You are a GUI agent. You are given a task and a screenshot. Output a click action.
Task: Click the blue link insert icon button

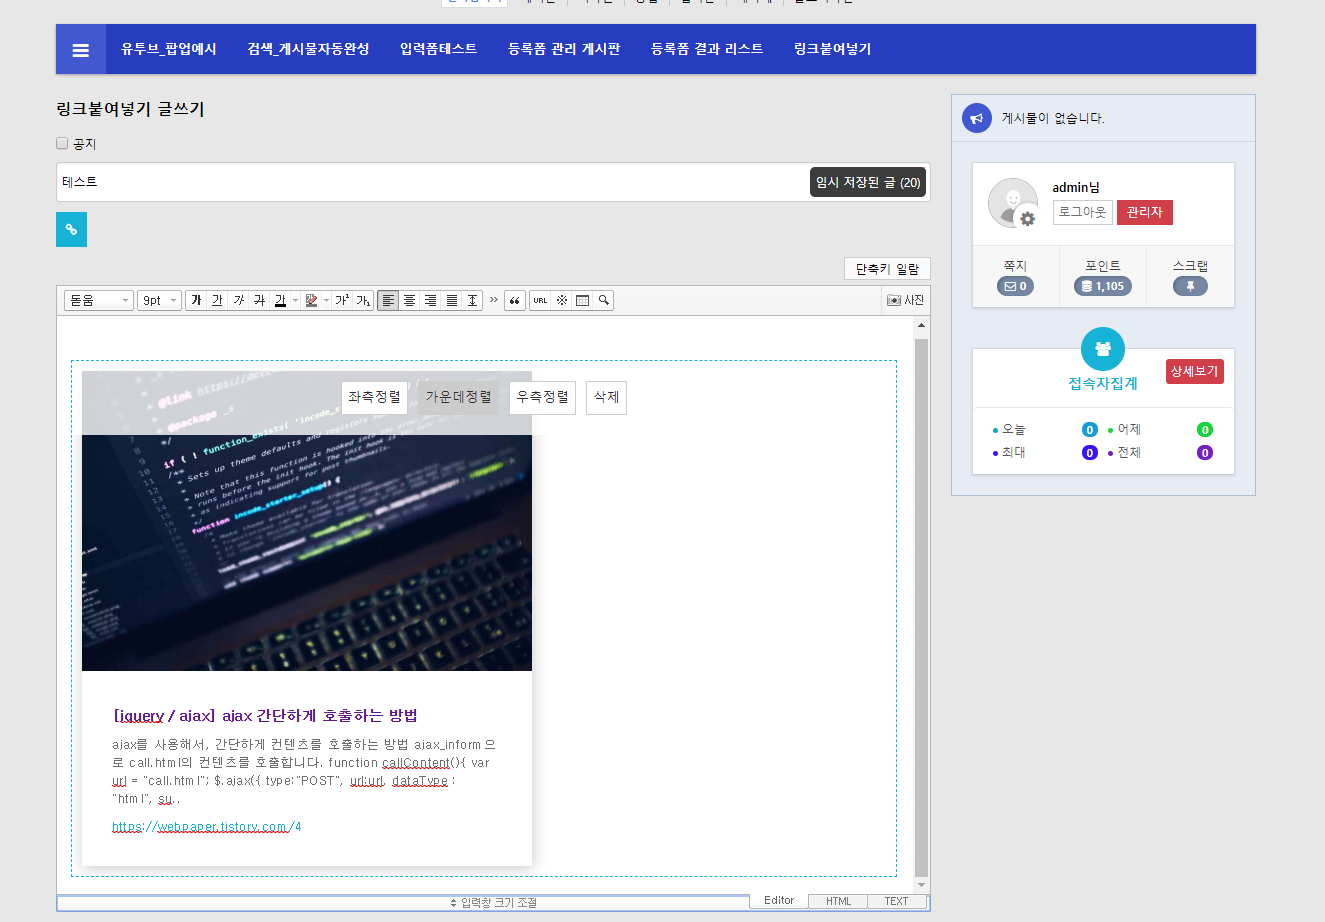71,229
